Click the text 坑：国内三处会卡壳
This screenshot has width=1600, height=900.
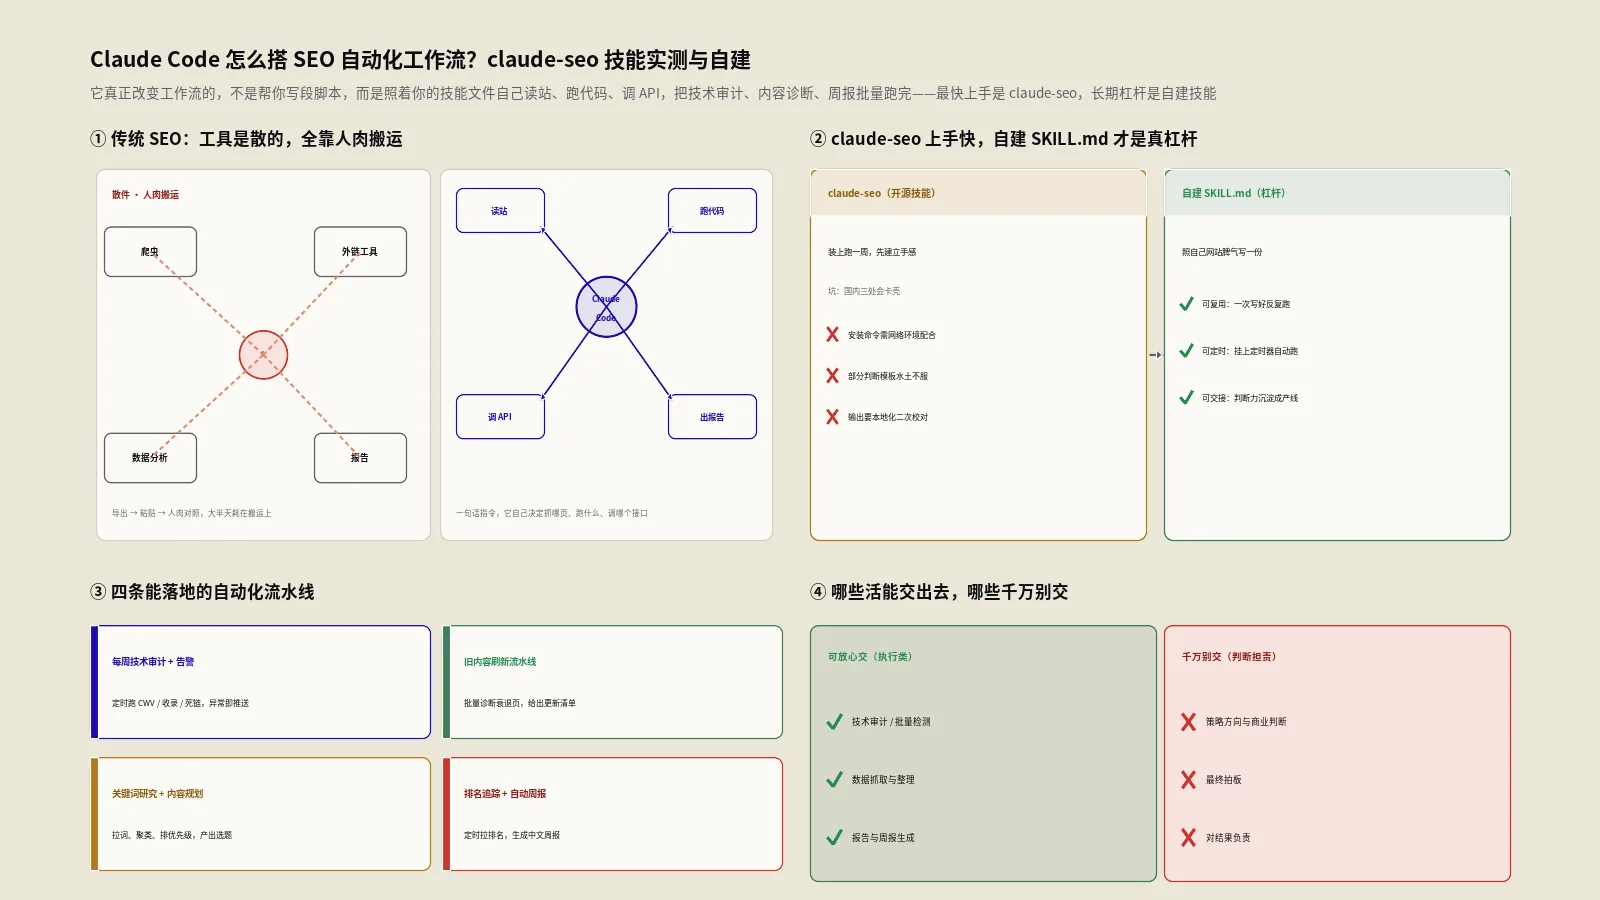864,291
